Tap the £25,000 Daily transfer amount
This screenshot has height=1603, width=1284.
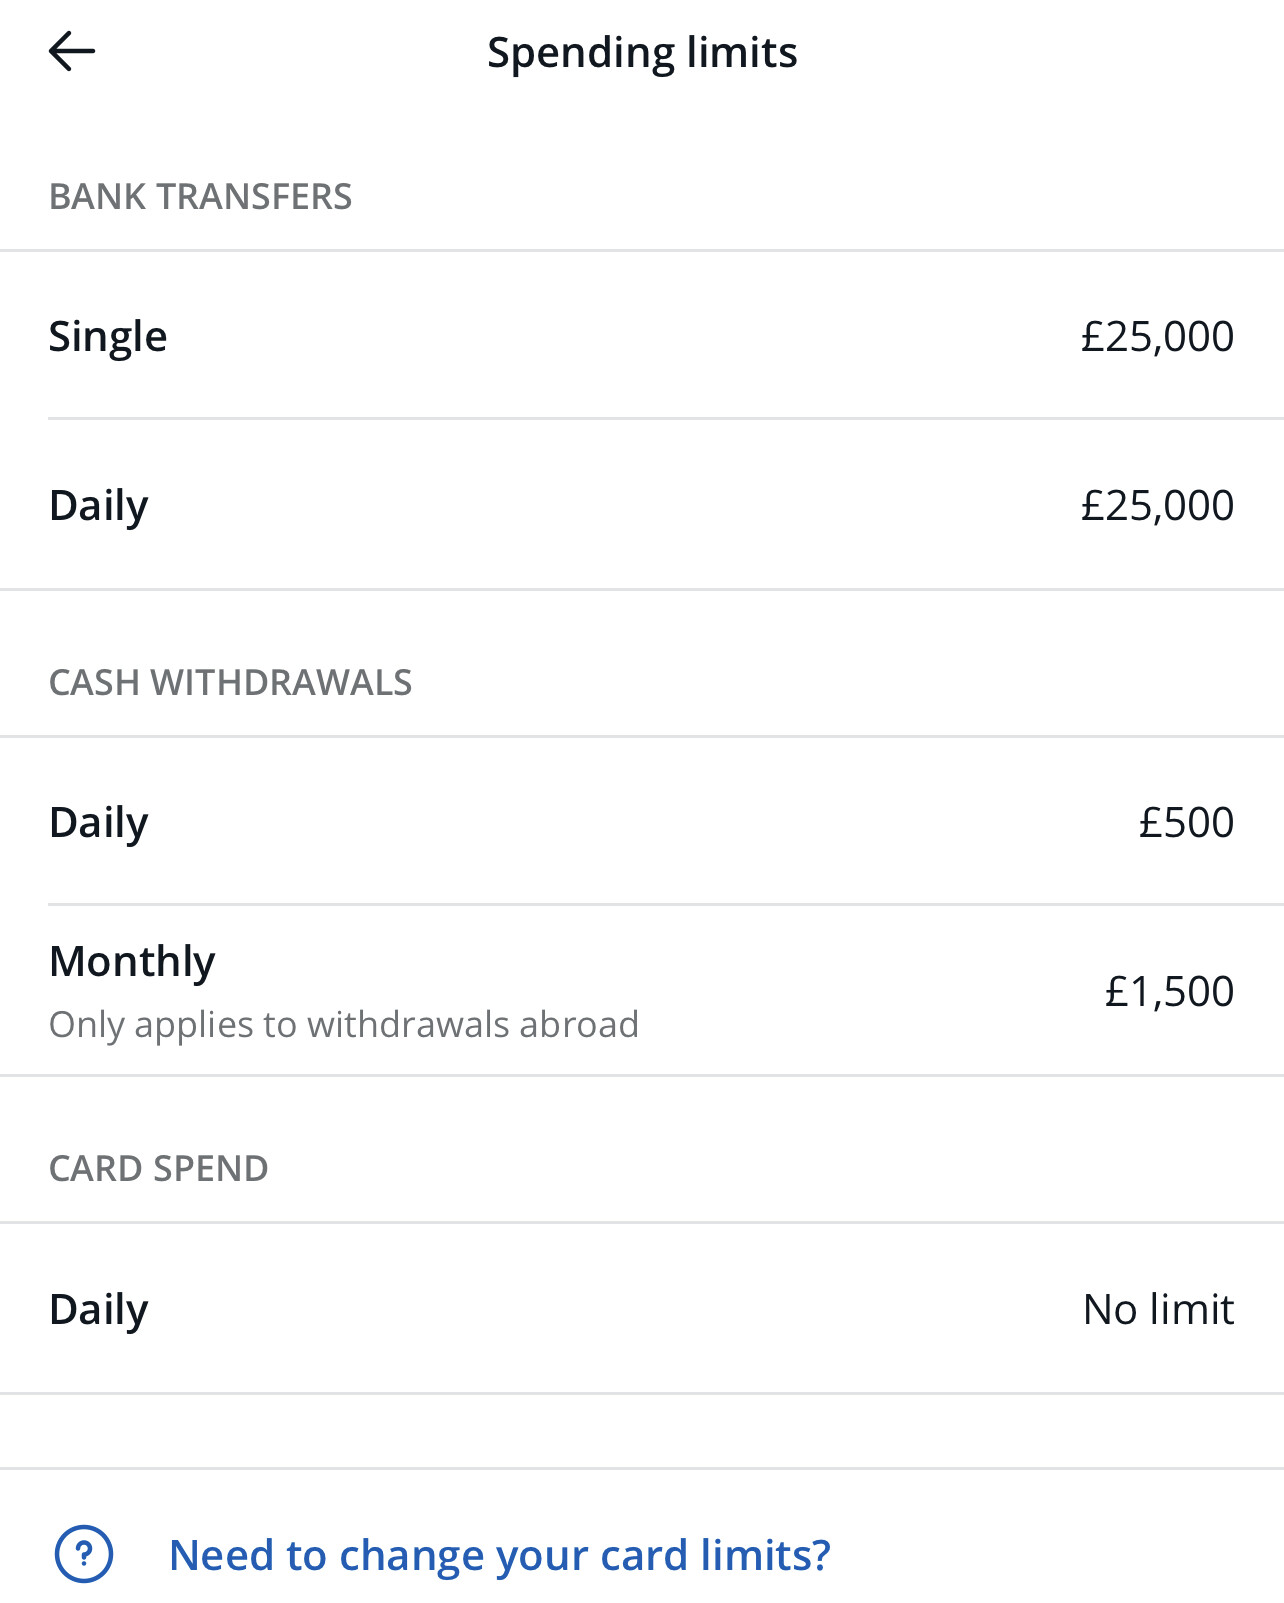pos(1157,506)
